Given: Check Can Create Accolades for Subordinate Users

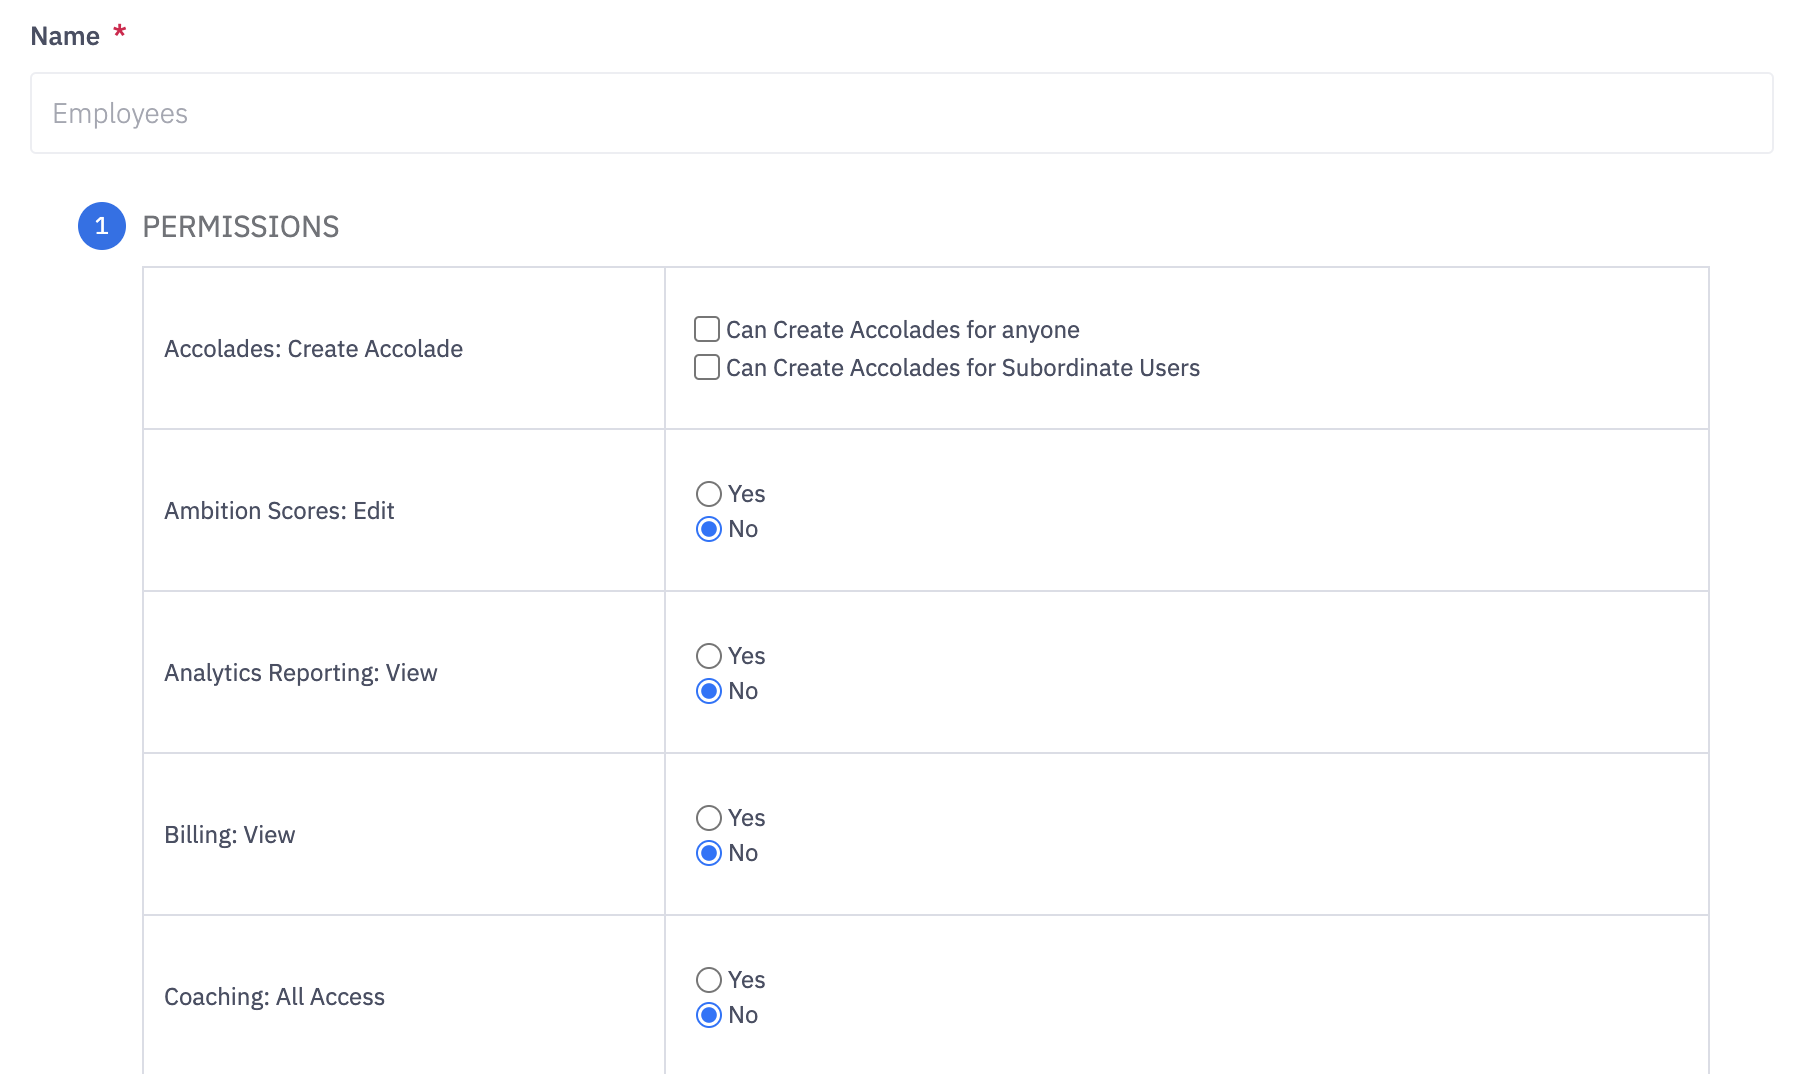Looking at the screenshot, I should pos(707,367).
